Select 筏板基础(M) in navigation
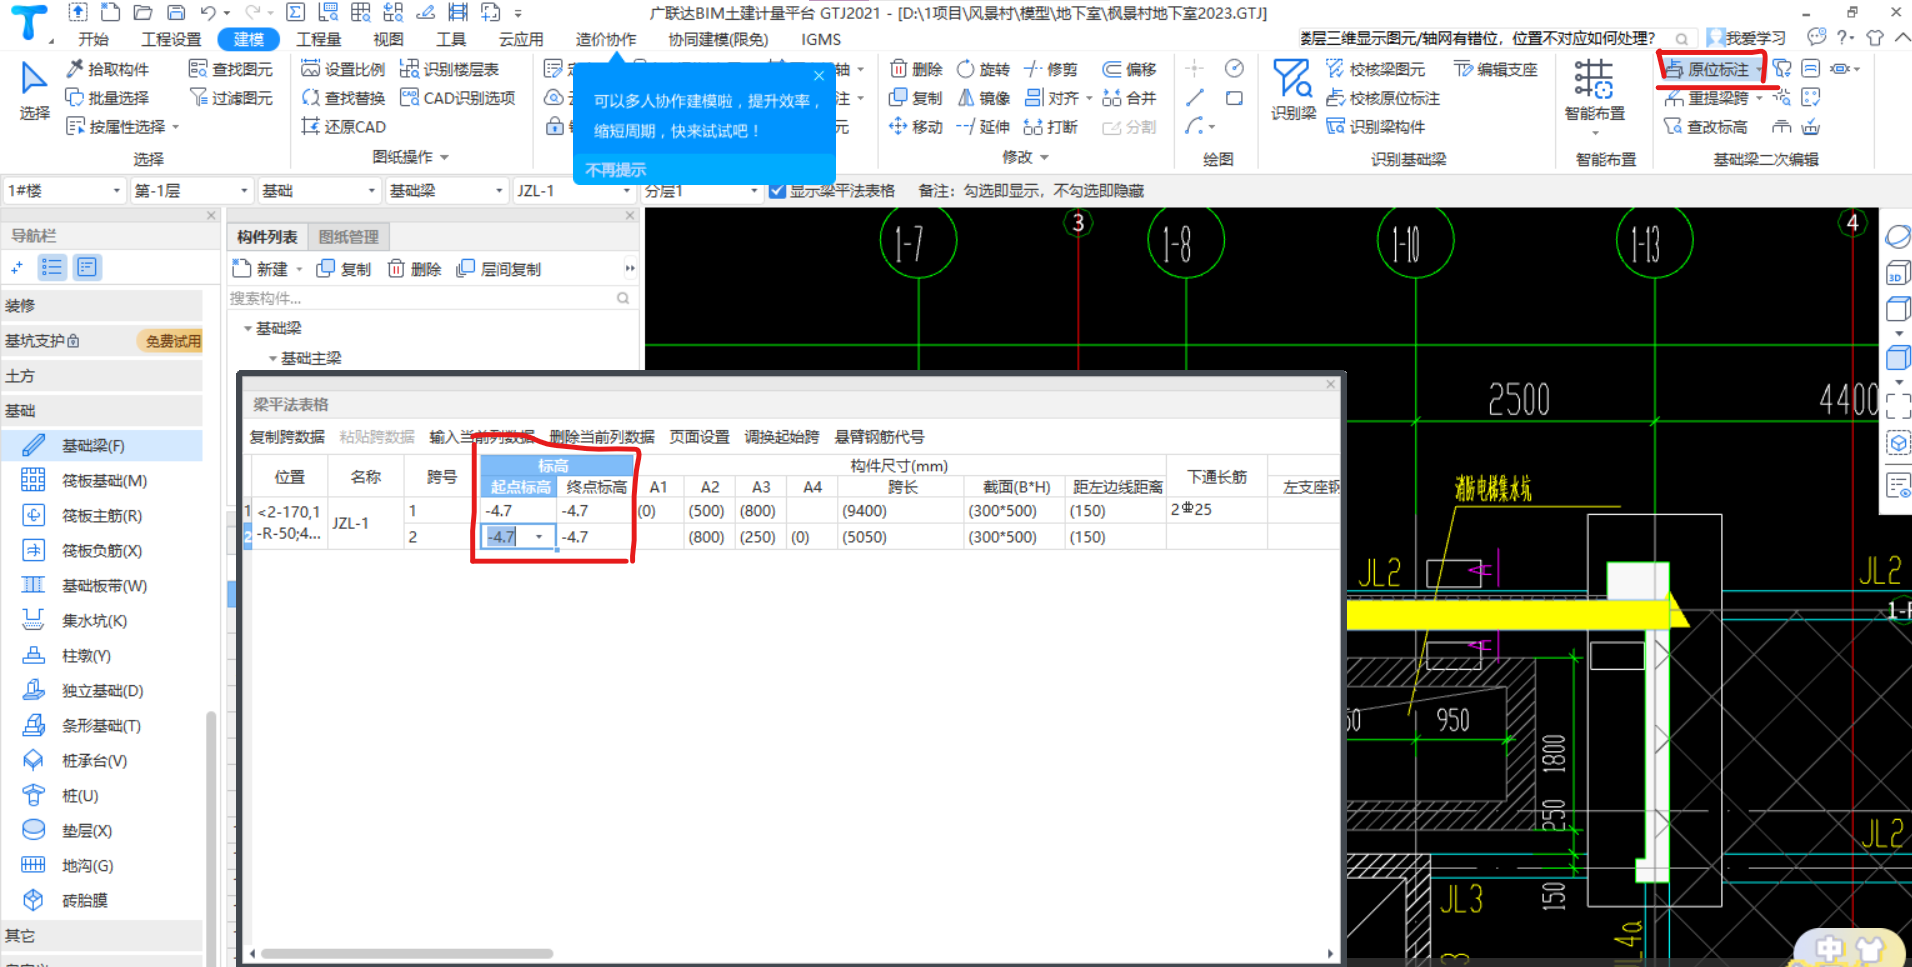 pyautogui.click(x=102, y=481)
